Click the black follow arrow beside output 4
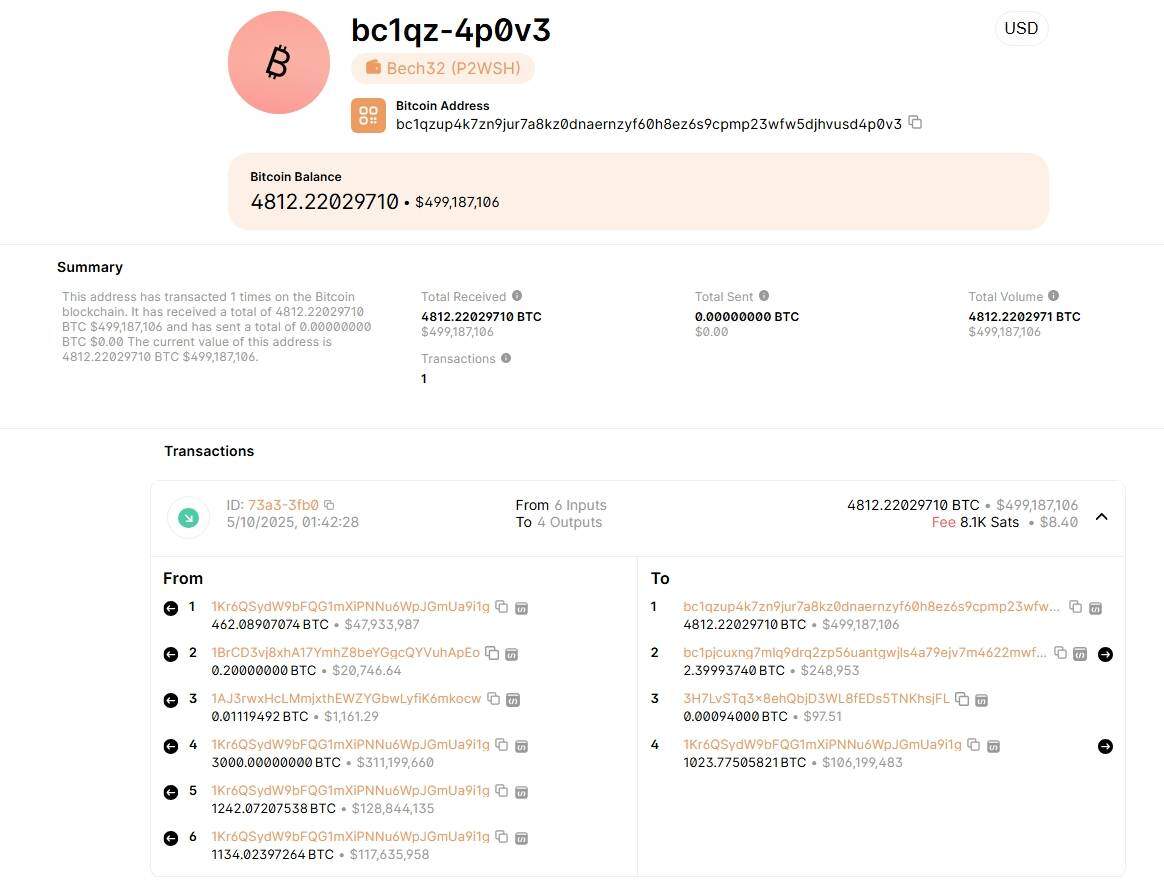 (x=1105, y=745)
